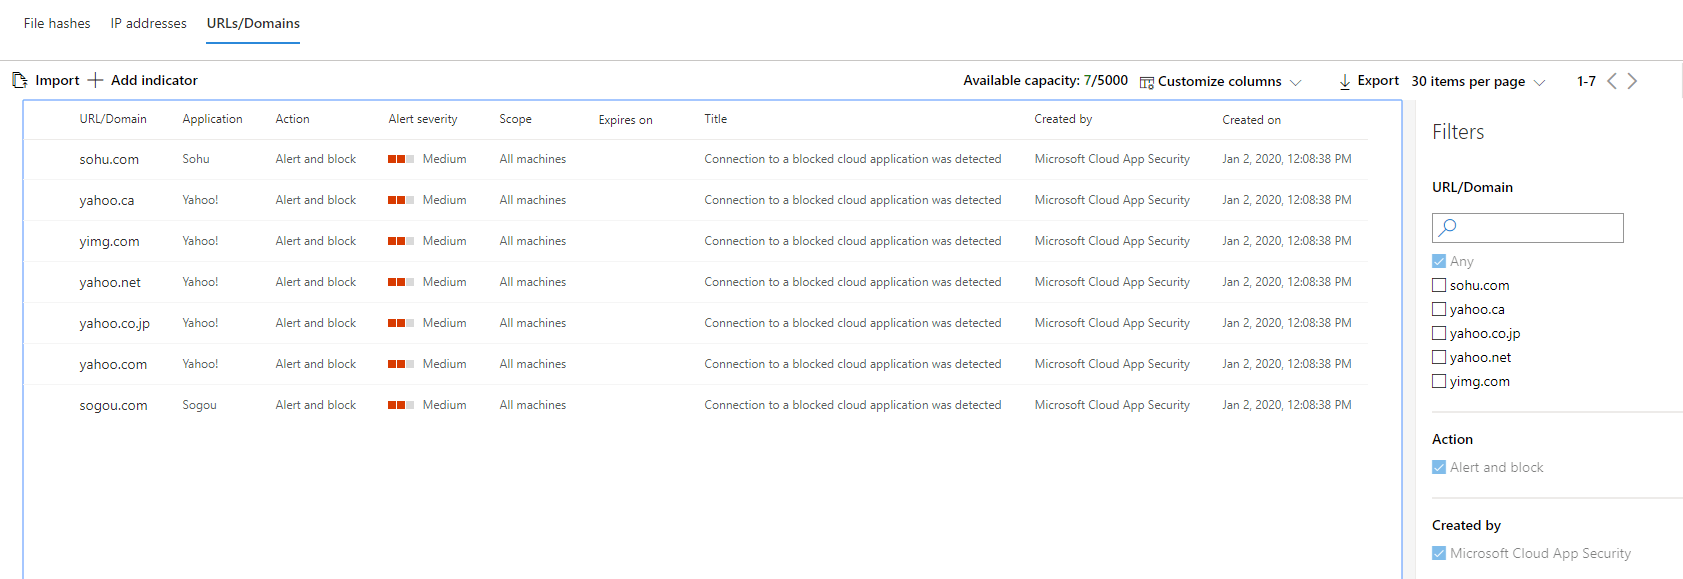Click the Customize columns label
This screenshot has height=579, width=1683.
[1219, 81]
